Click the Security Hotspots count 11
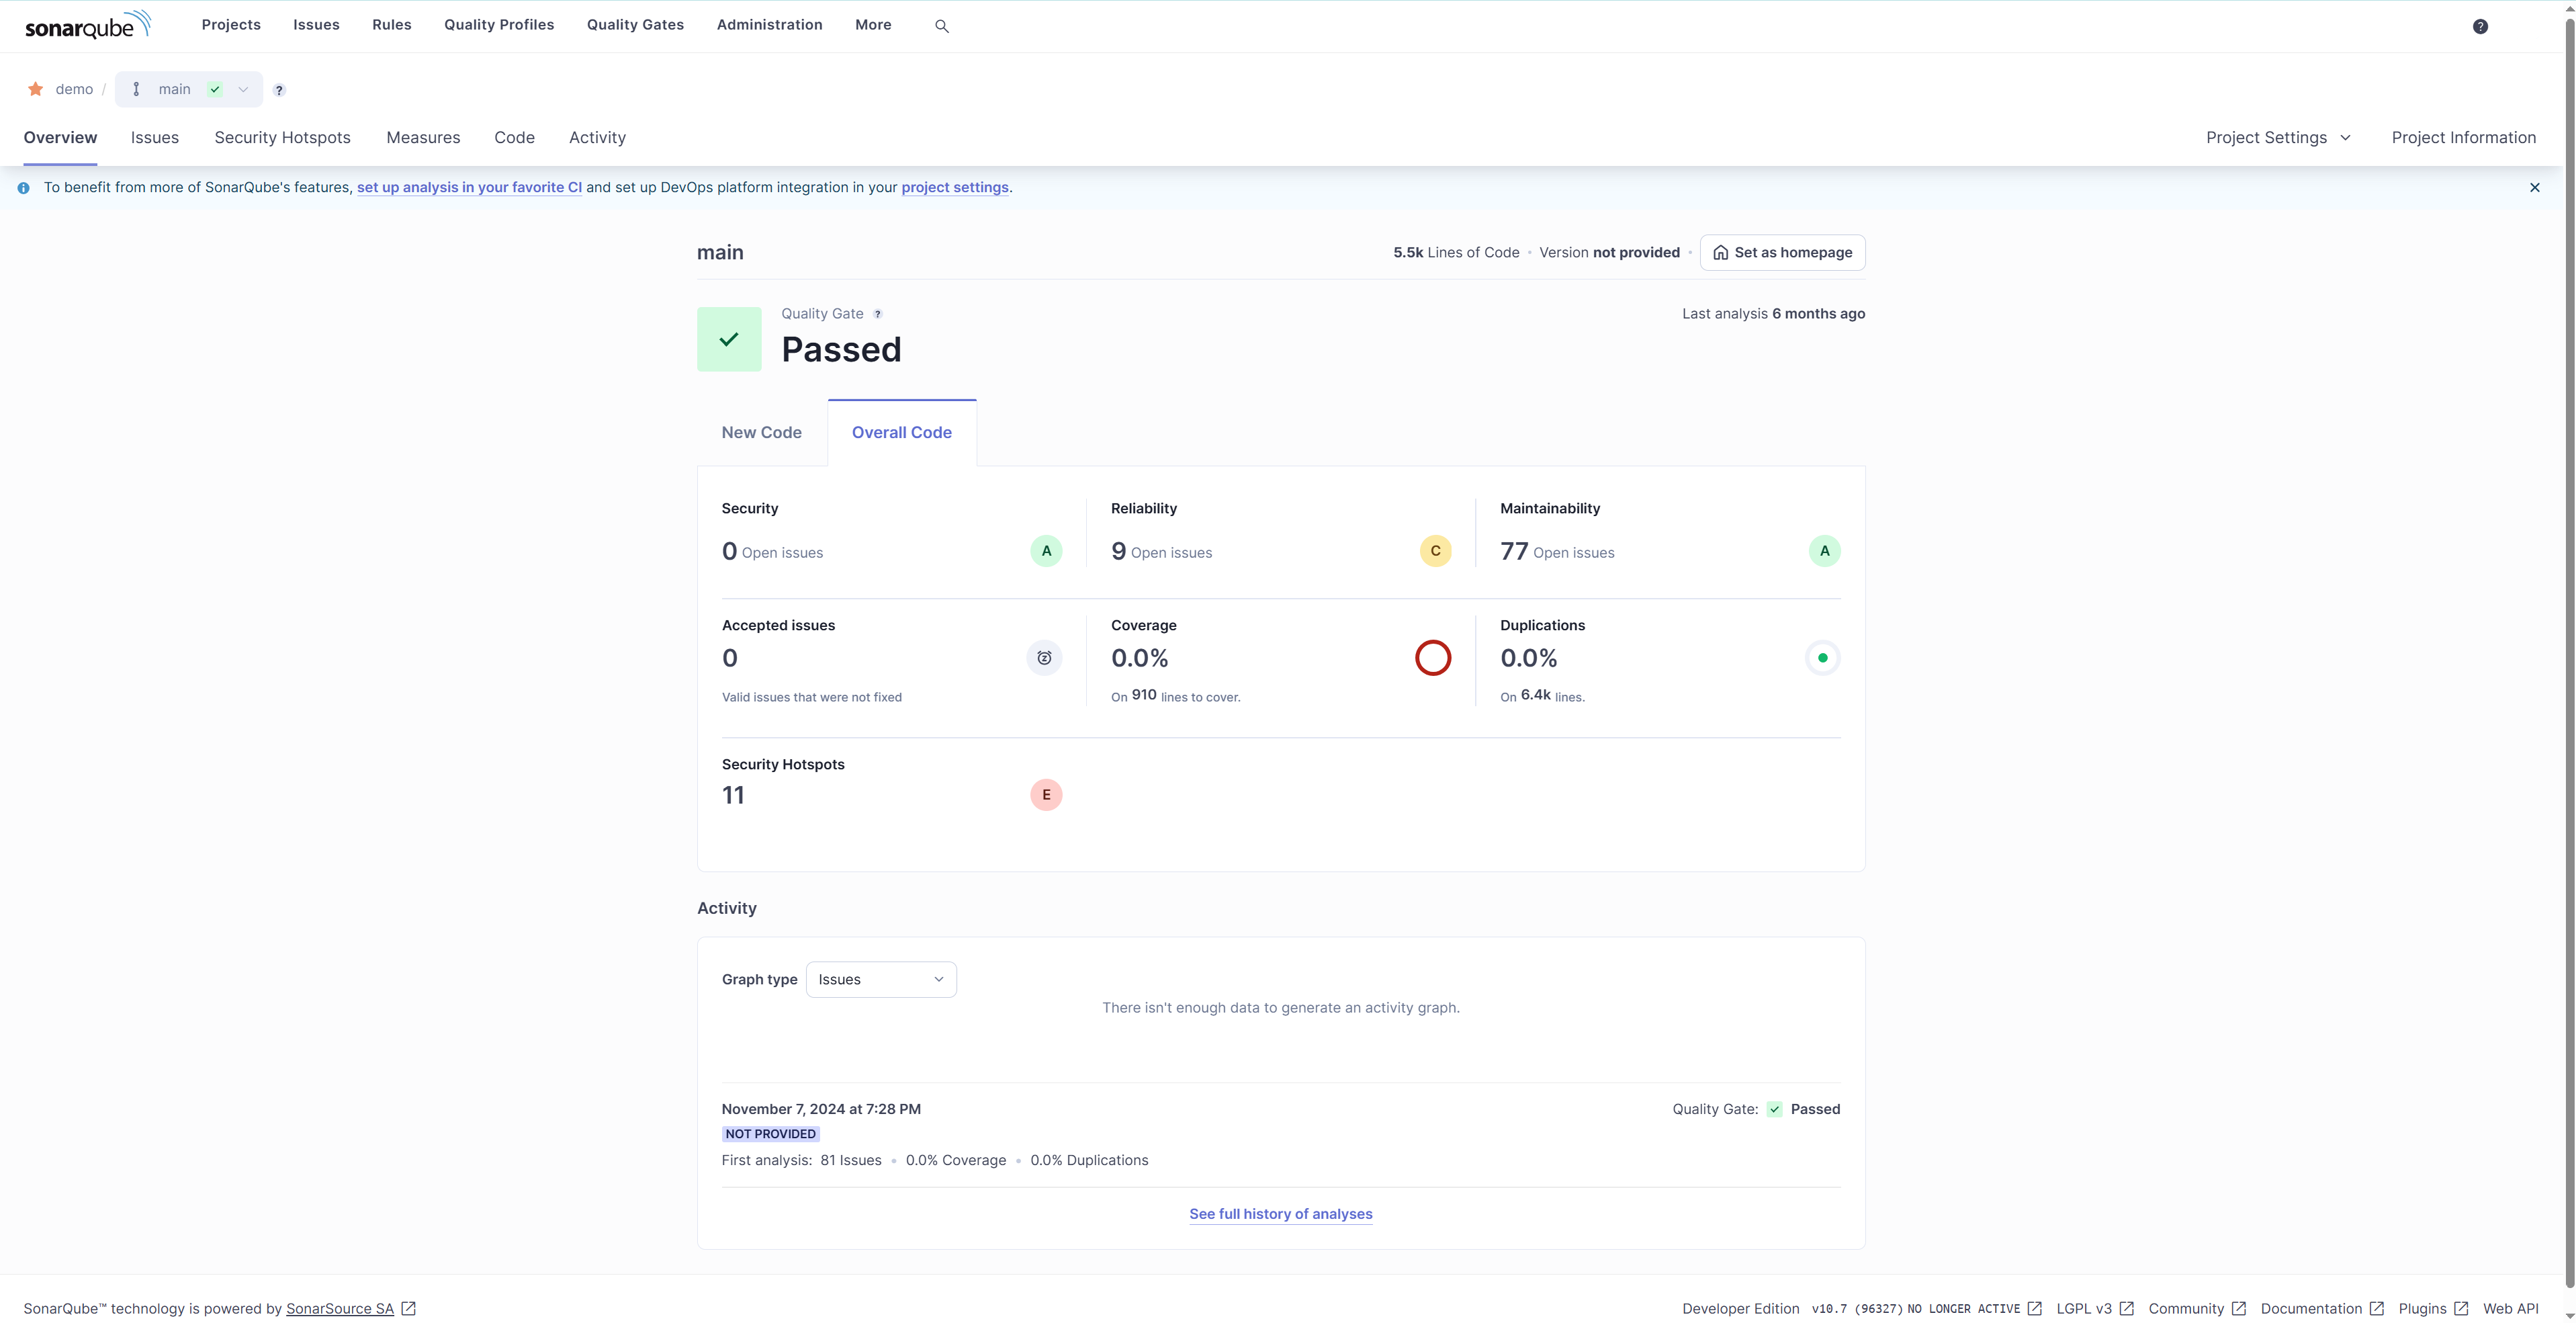This screenshot has height=1323, width=2576. (733, 796)
